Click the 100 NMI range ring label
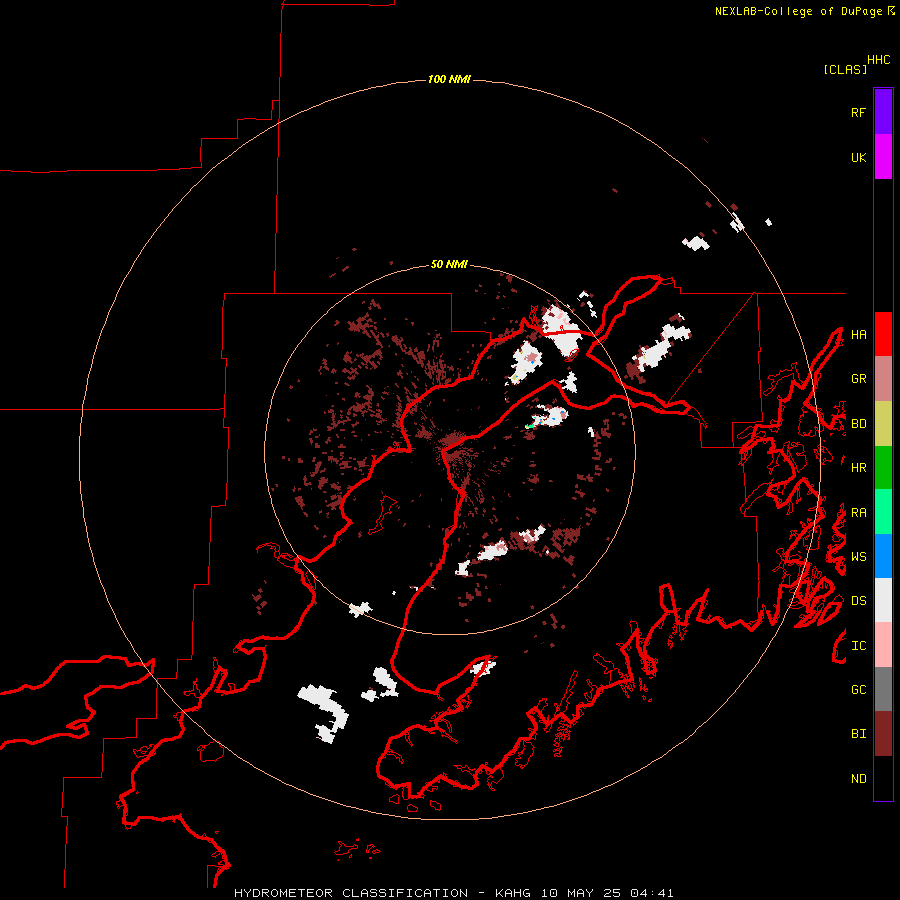Viewport: 900px width, 900px height. (x=449, y=79)
